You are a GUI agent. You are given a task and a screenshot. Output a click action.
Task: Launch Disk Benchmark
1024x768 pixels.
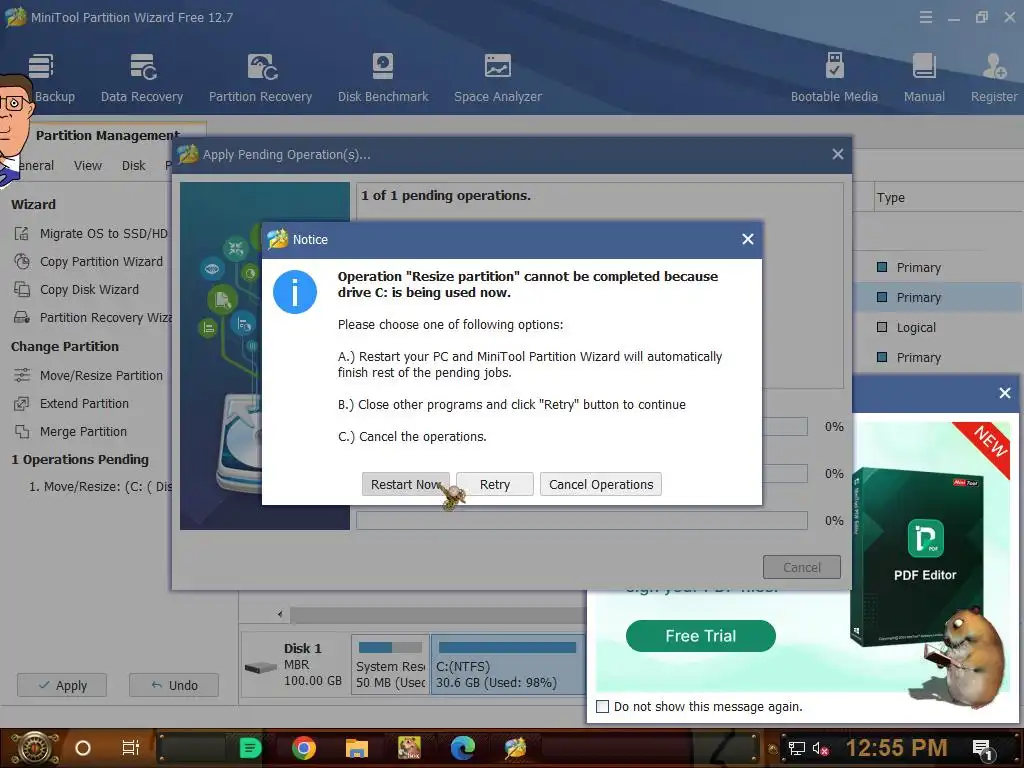pyautogui.click(x=383, y=78)
